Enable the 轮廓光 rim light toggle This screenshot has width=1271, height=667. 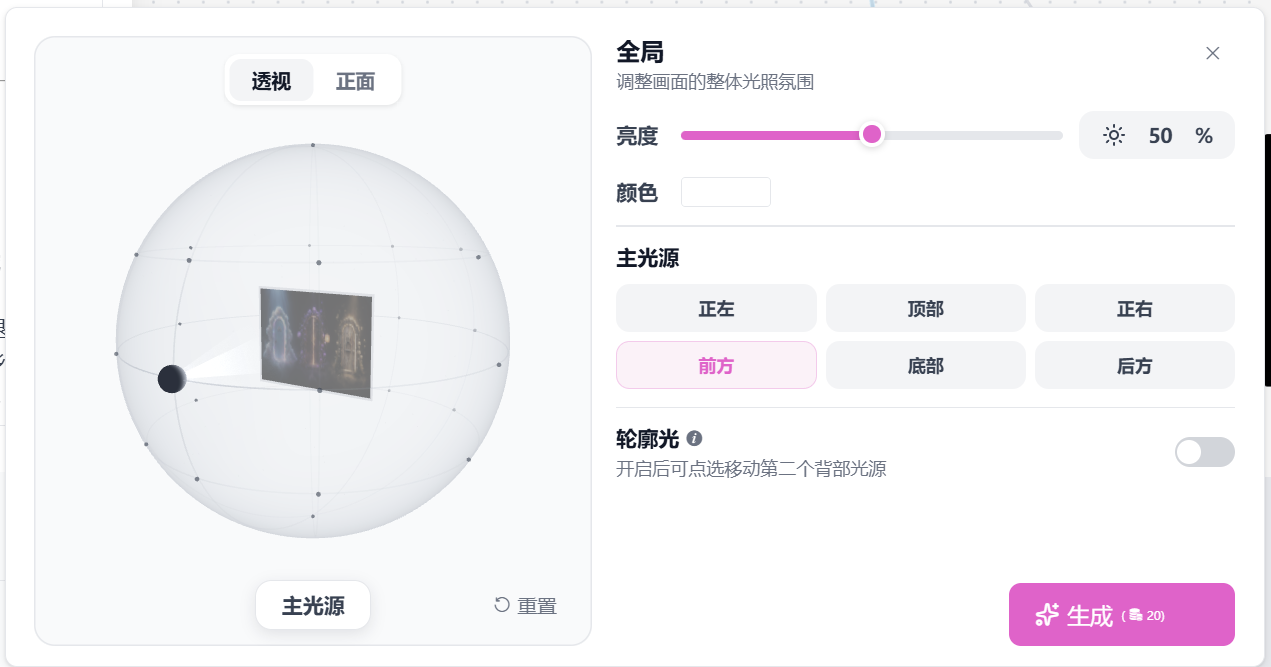tap(1205, 452)
